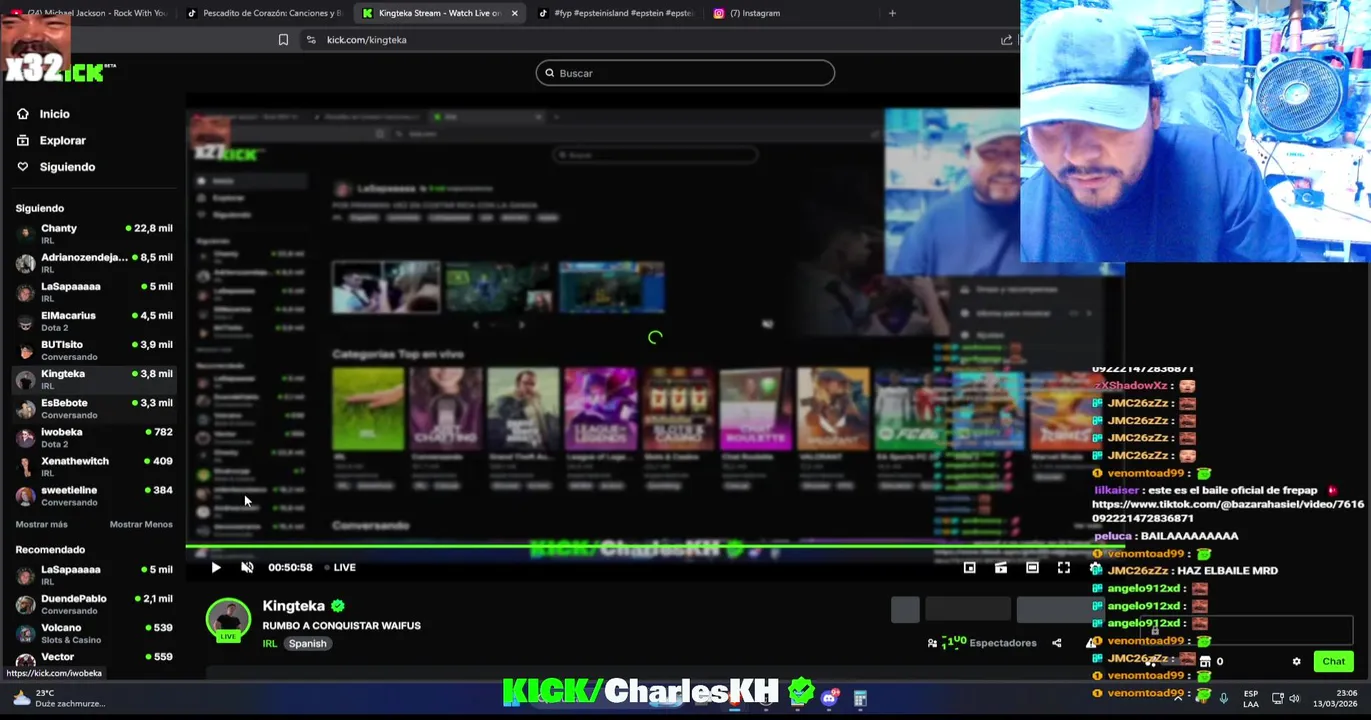
Task: Click browser share icon by address bar
Action: point(1006,40)
